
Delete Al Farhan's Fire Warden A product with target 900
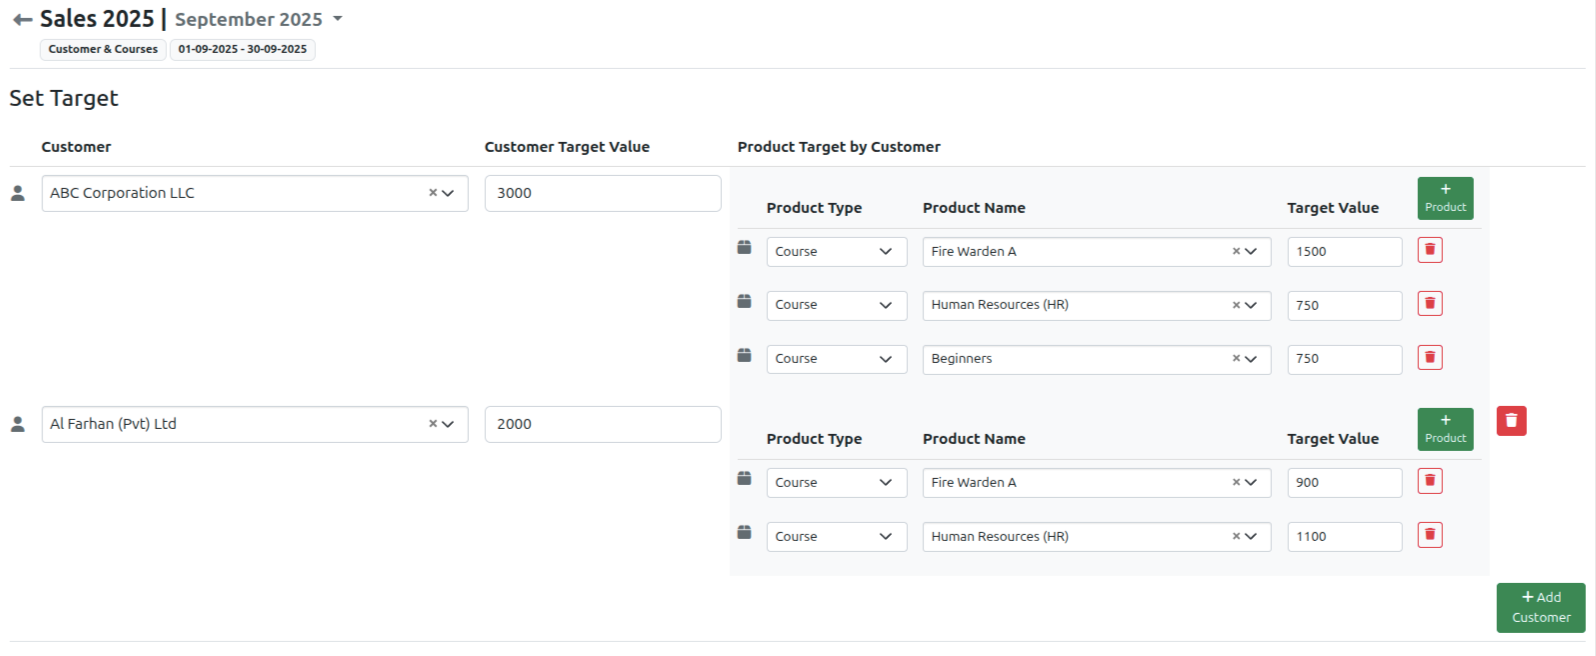tap(1430, 481)
